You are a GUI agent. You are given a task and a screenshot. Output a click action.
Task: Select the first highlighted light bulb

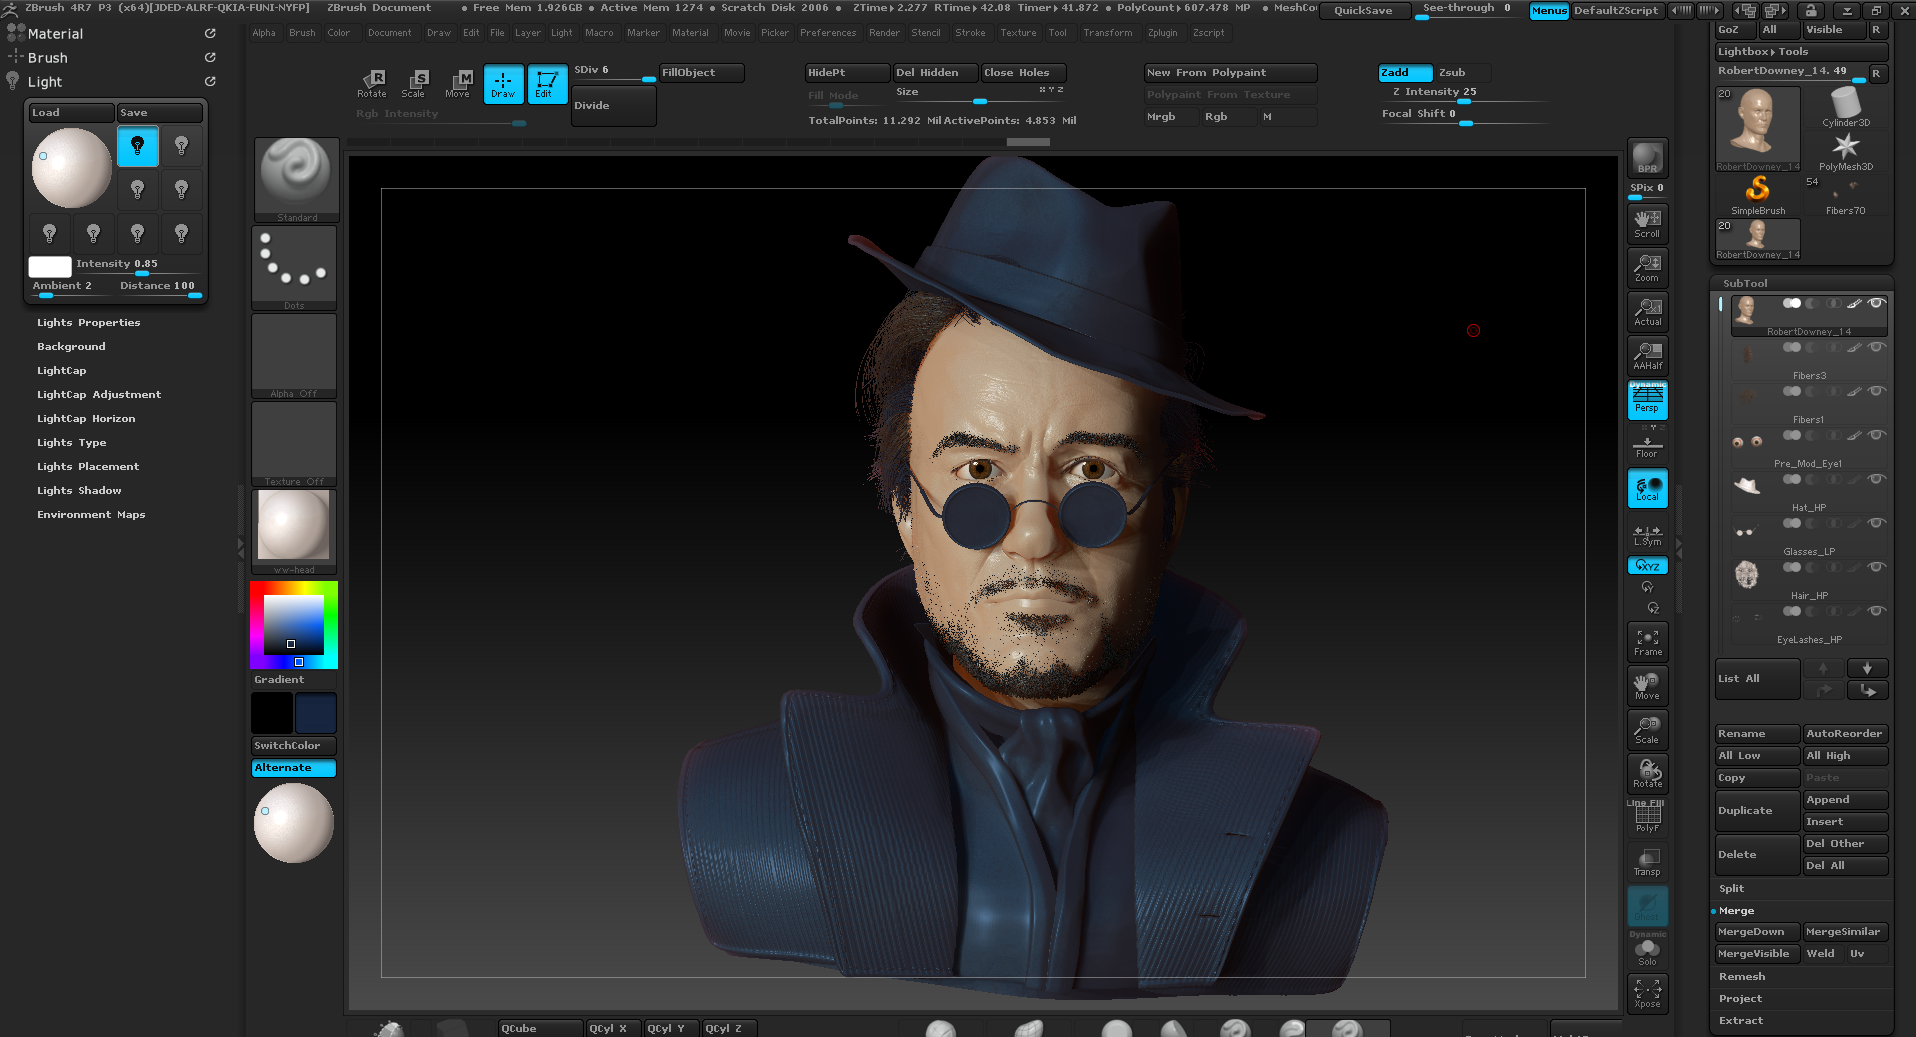[x=138, y=146]
